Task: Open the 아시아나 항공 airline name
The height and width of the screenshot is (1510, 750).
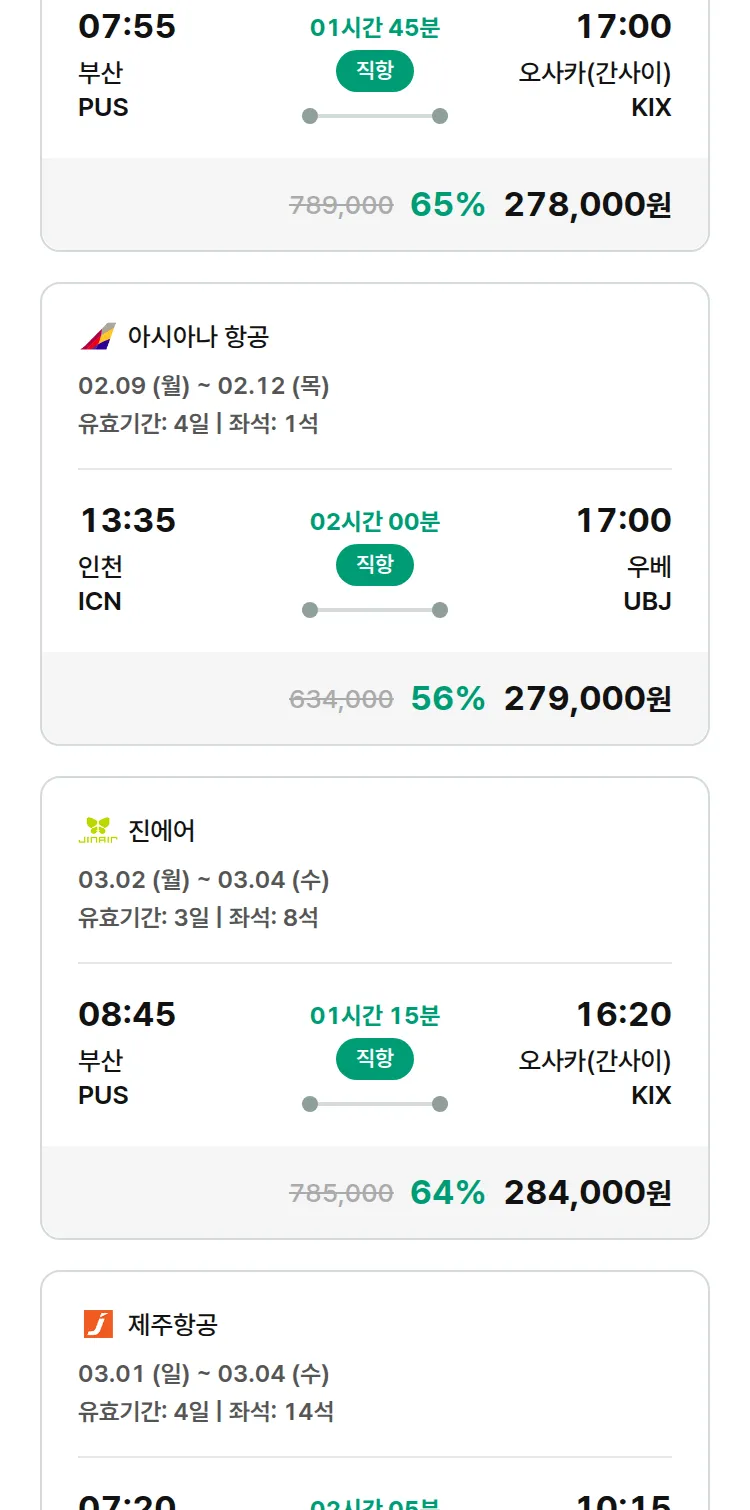Action: coord(198,337)
